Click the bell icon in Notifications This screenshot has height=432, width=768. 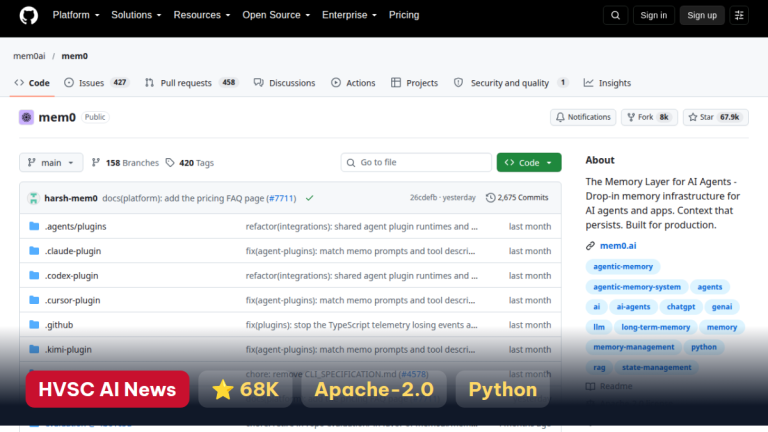pyautogui.click(x=560, y=117)
